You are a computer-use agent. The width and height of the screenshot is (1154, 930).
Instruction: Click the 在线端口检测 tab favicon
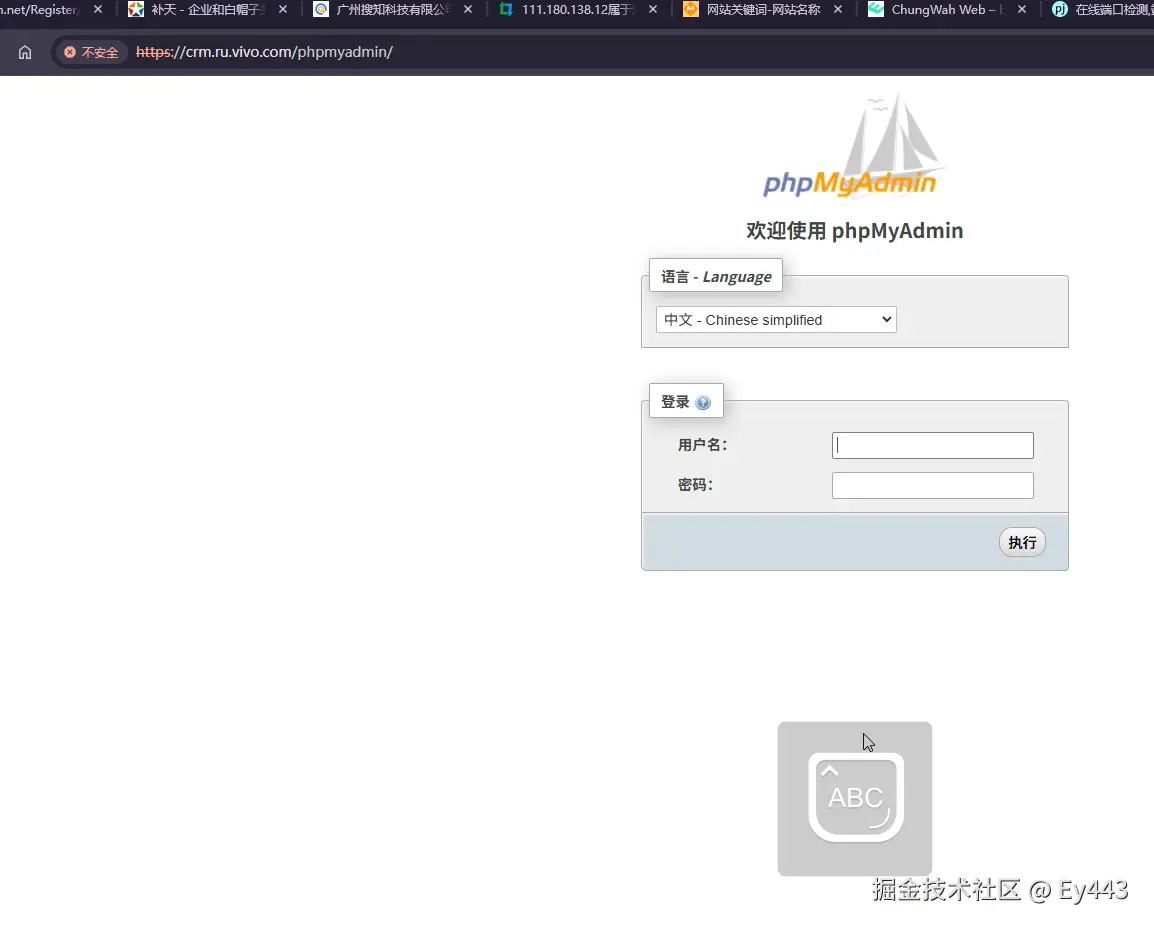click(x=1060, y=10)
